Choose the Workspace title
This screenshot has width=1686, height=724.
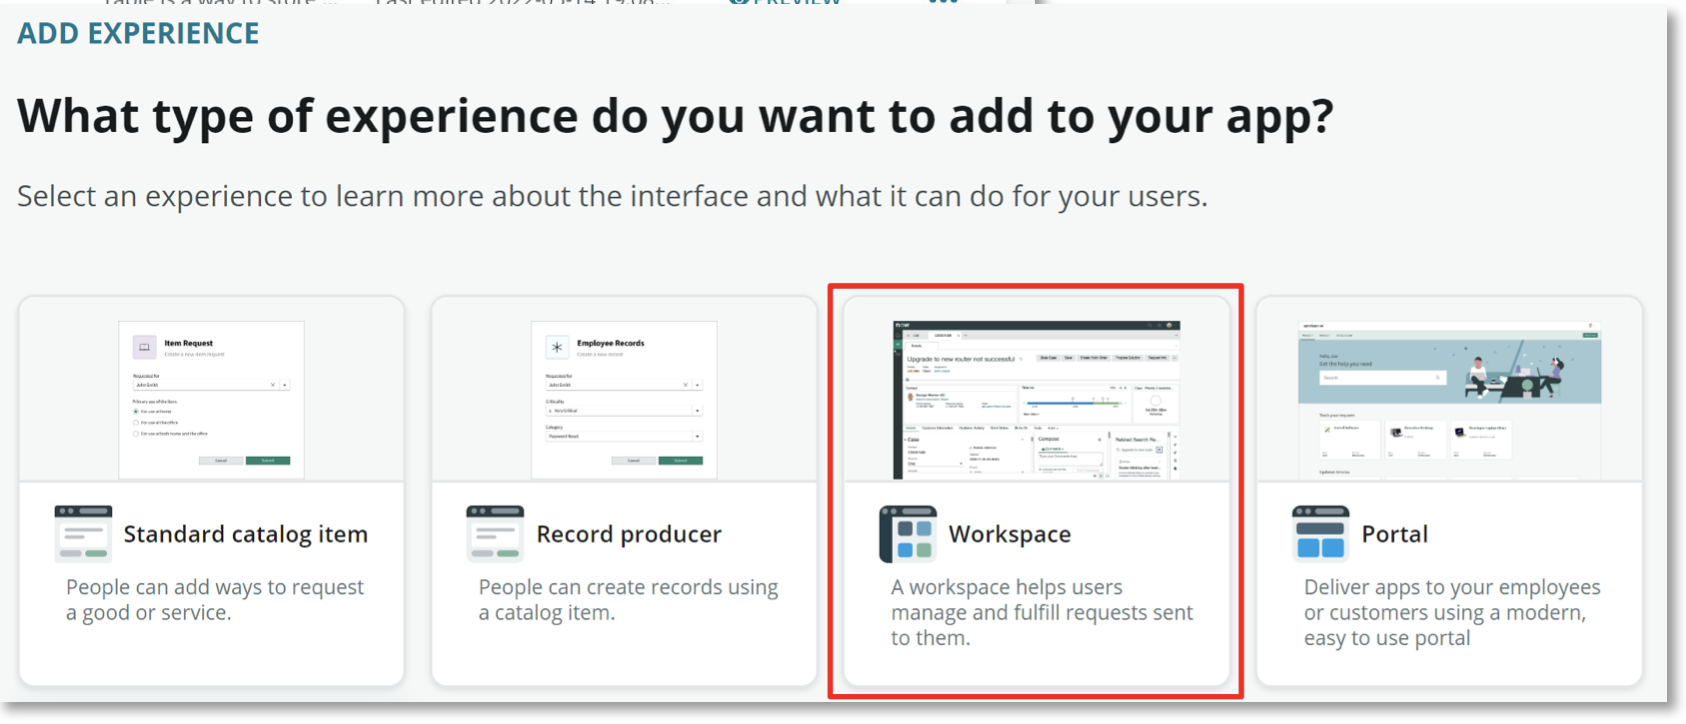(1010, 535)
